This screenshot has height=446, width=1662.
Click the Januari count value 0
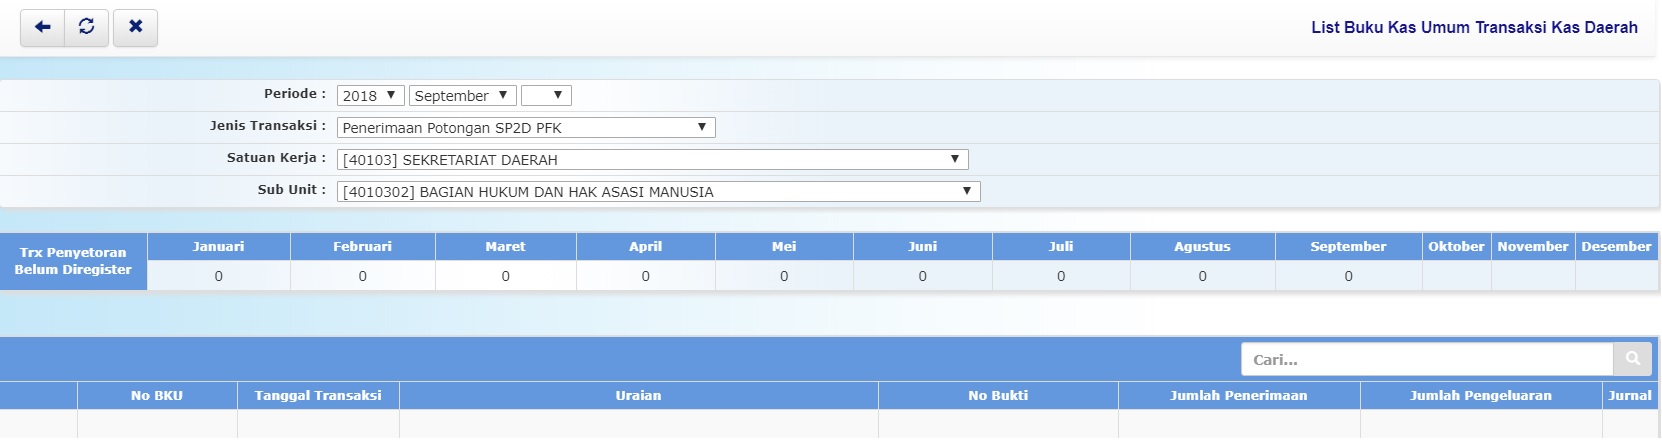218,276
